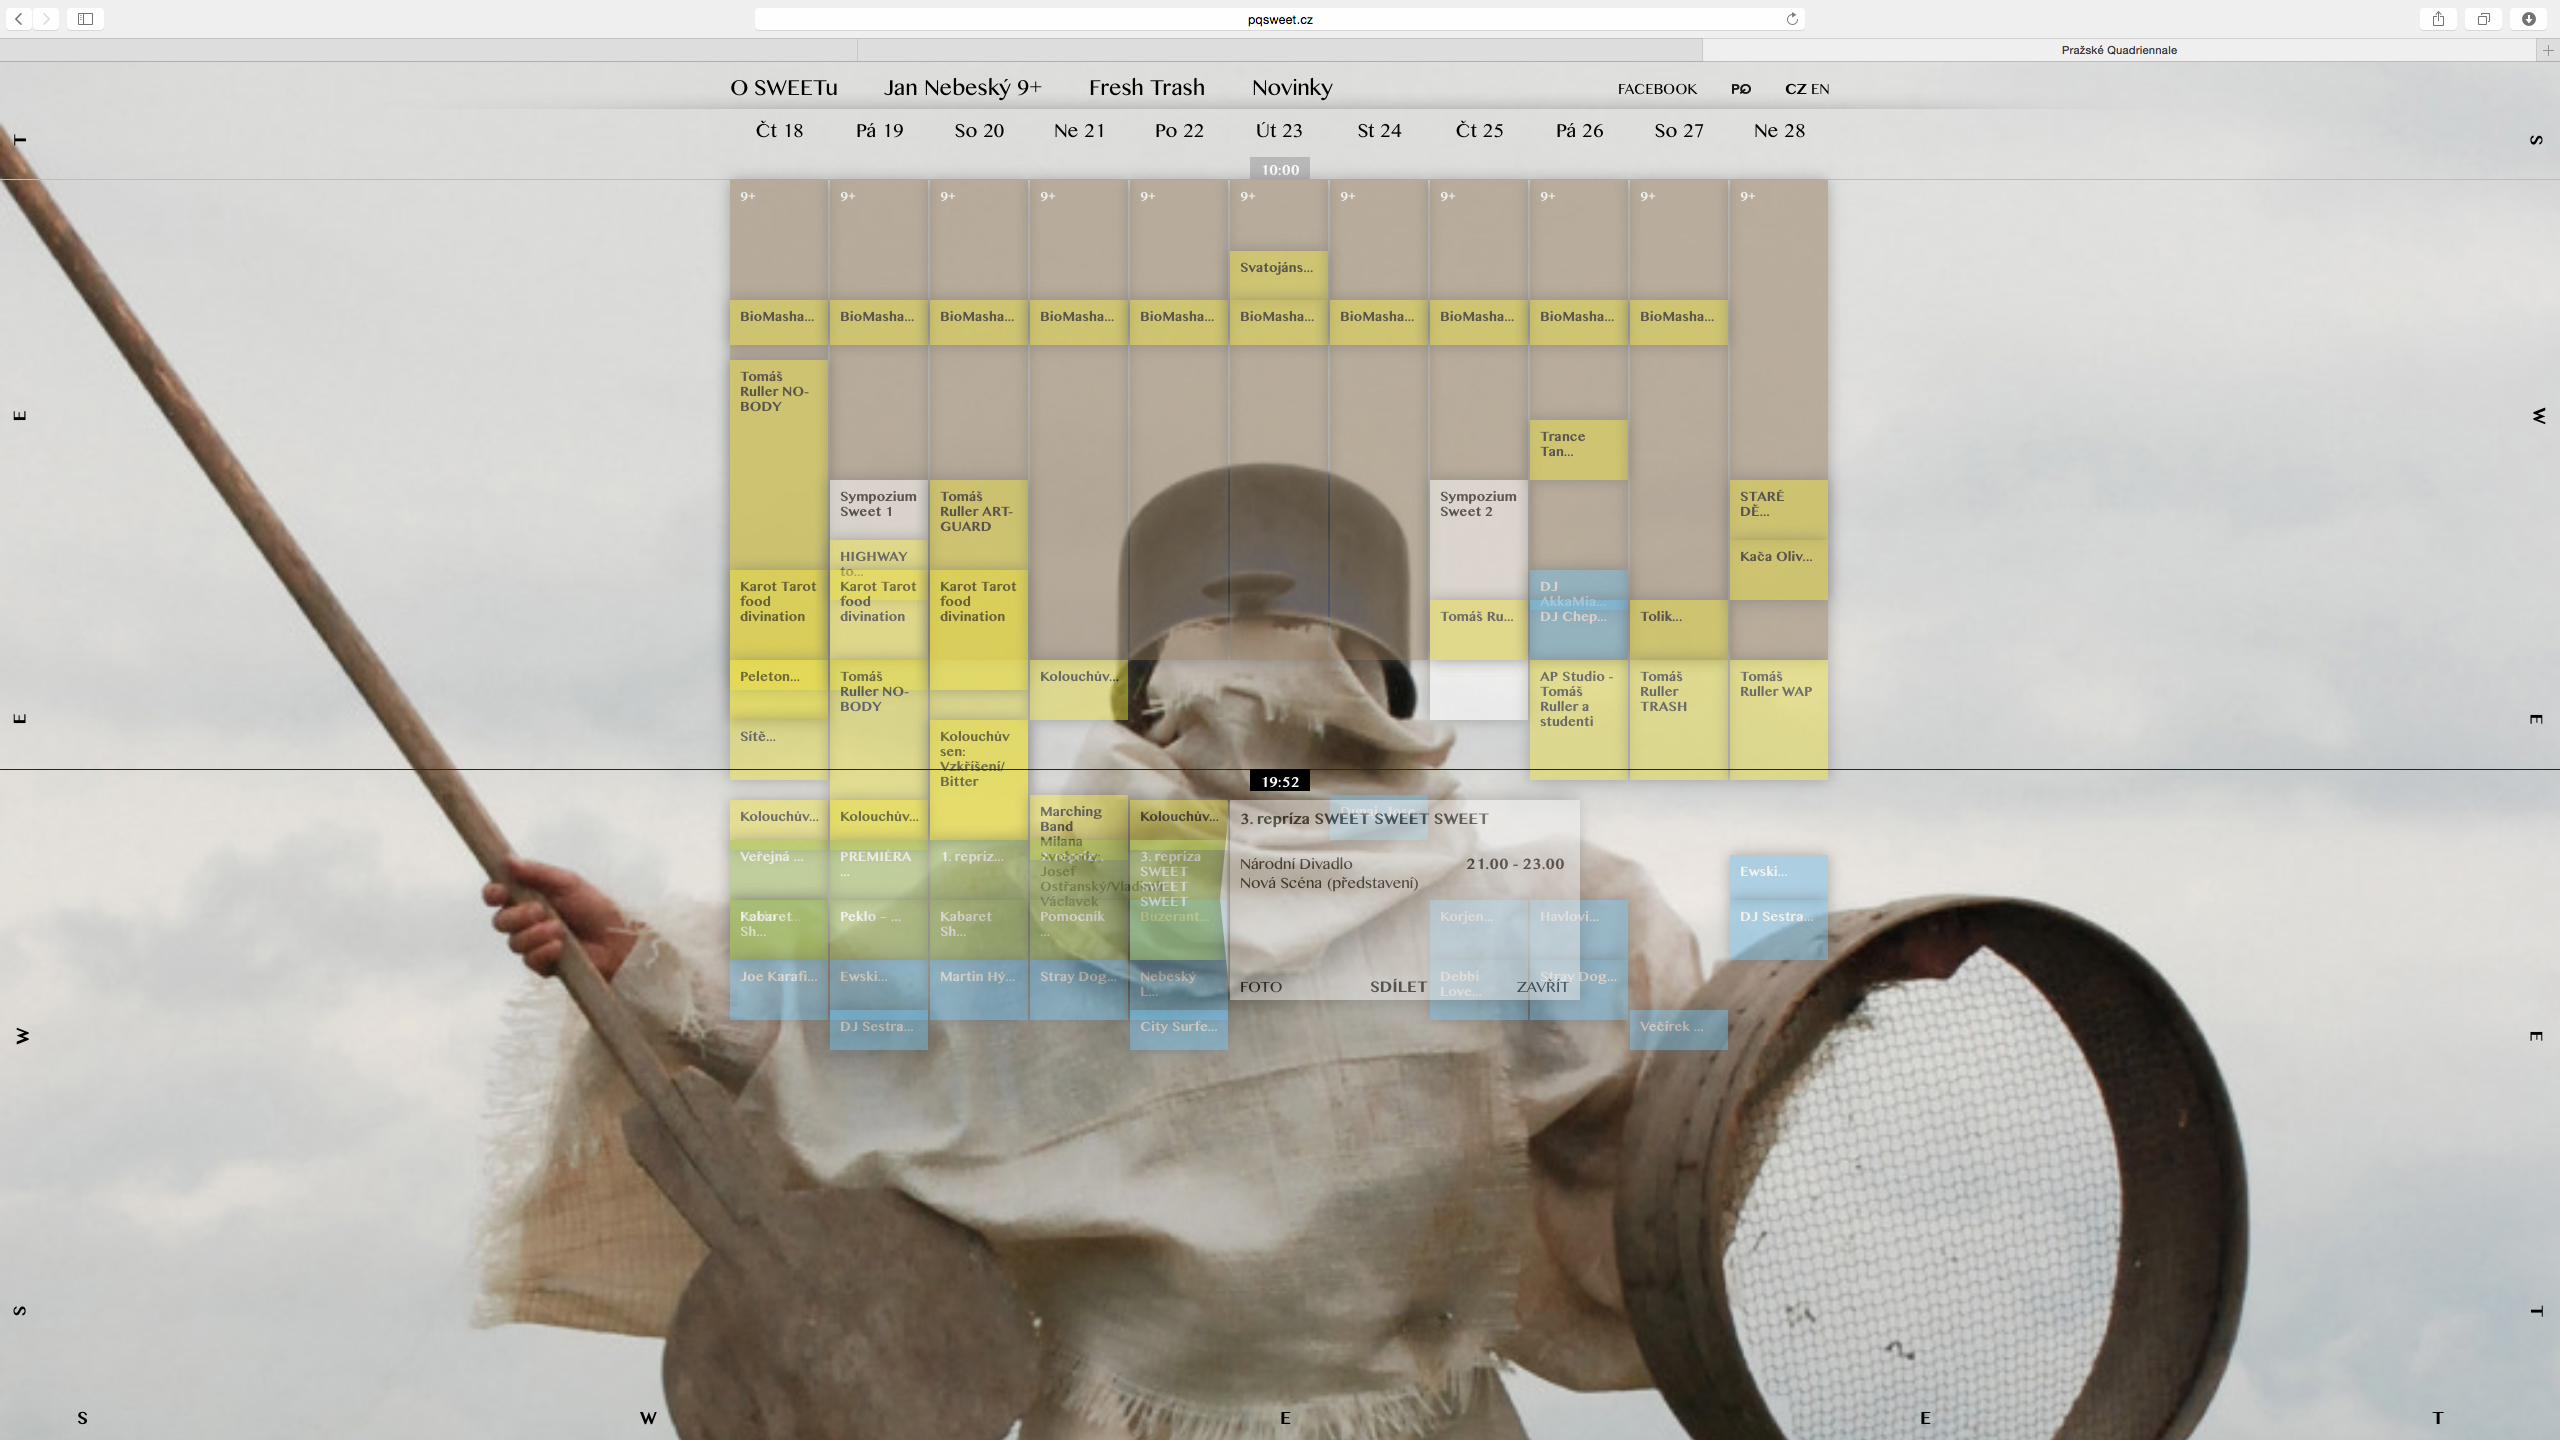Viewport: 2560px width, 1440px height.
Task: Open the Fresh Trash section
Action: click(x=1147, y=88)
